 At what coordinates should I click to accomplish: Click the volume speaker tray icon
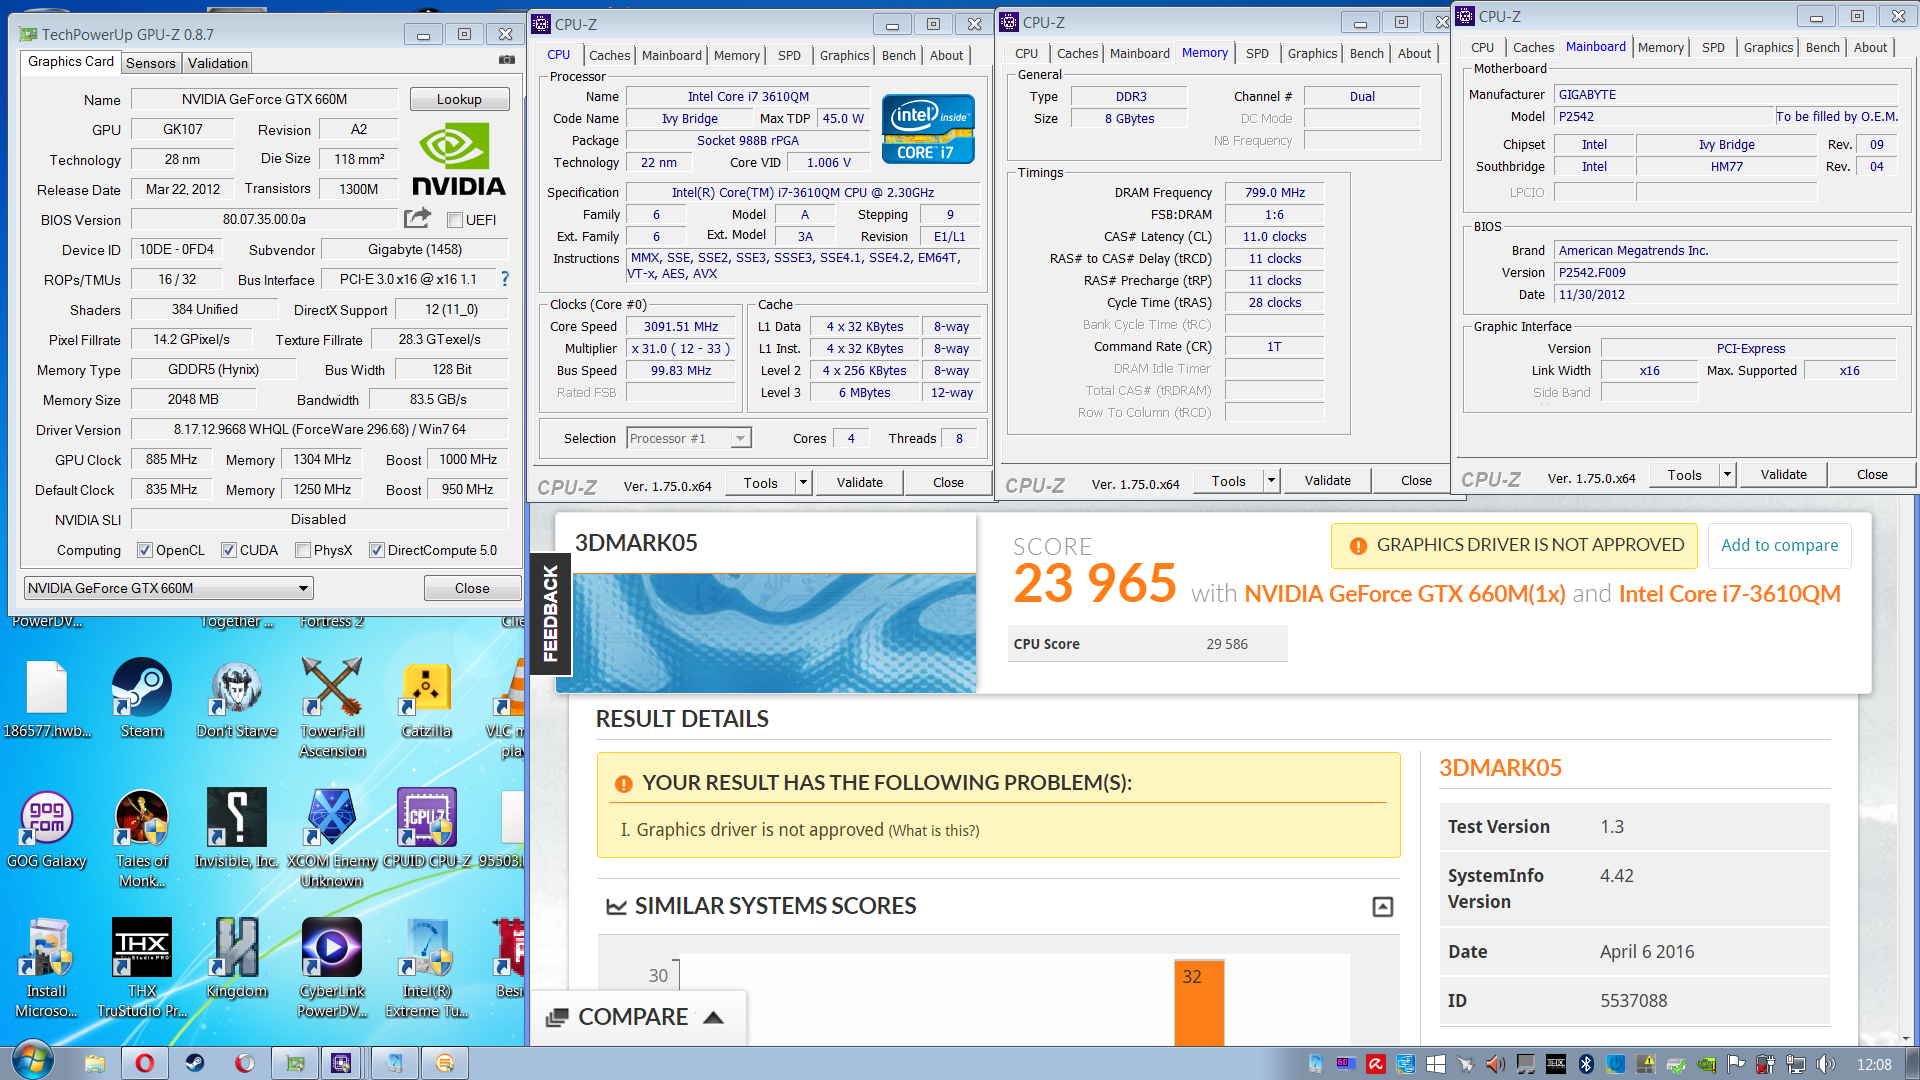pos(1826,1064)
